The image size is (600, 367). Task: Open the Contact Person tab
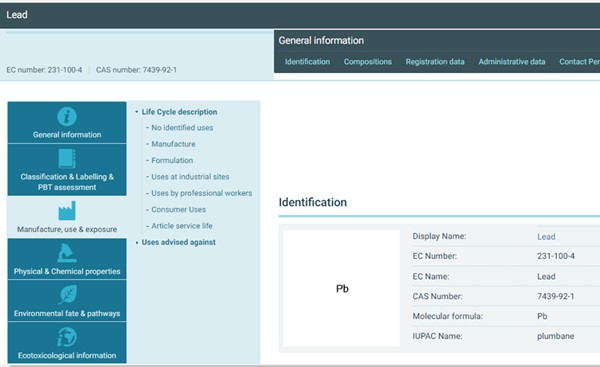579,62
